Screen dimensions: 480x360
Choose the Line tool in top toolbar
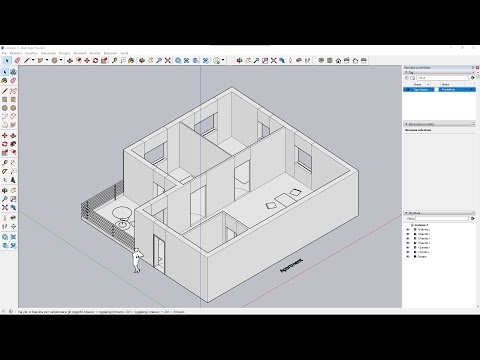tap(27, 60)
